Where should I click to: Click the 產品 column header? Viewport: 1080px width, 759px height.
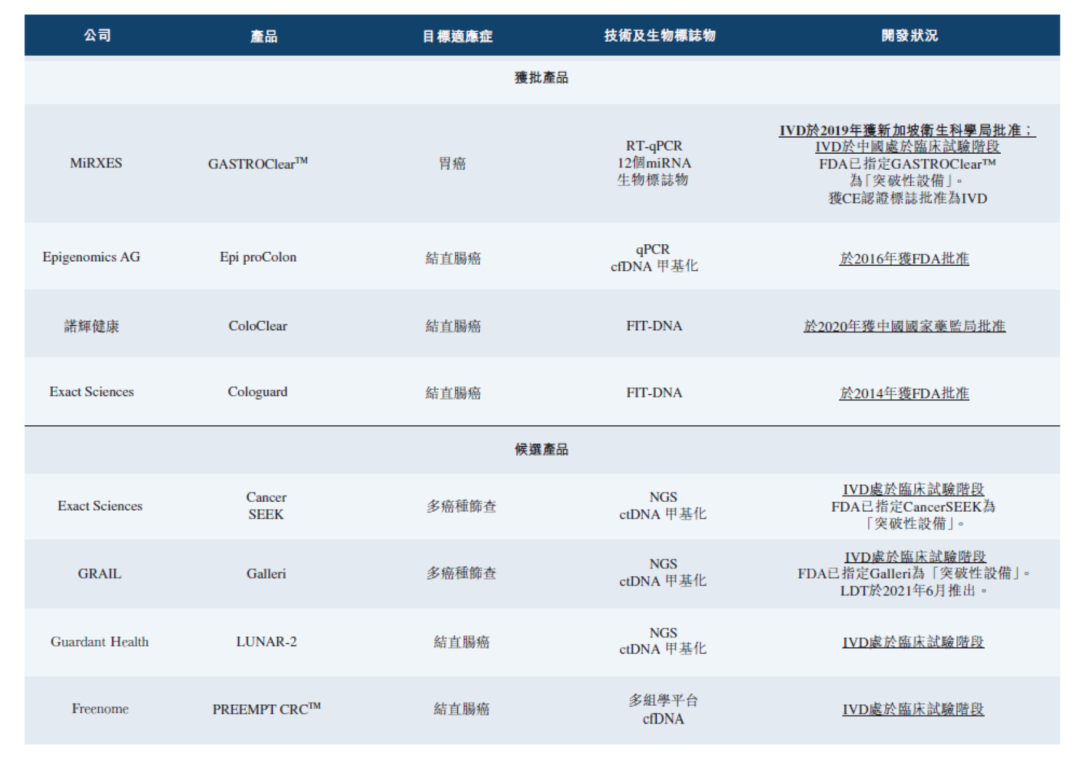pyautogui.click(x=264, y=36)
